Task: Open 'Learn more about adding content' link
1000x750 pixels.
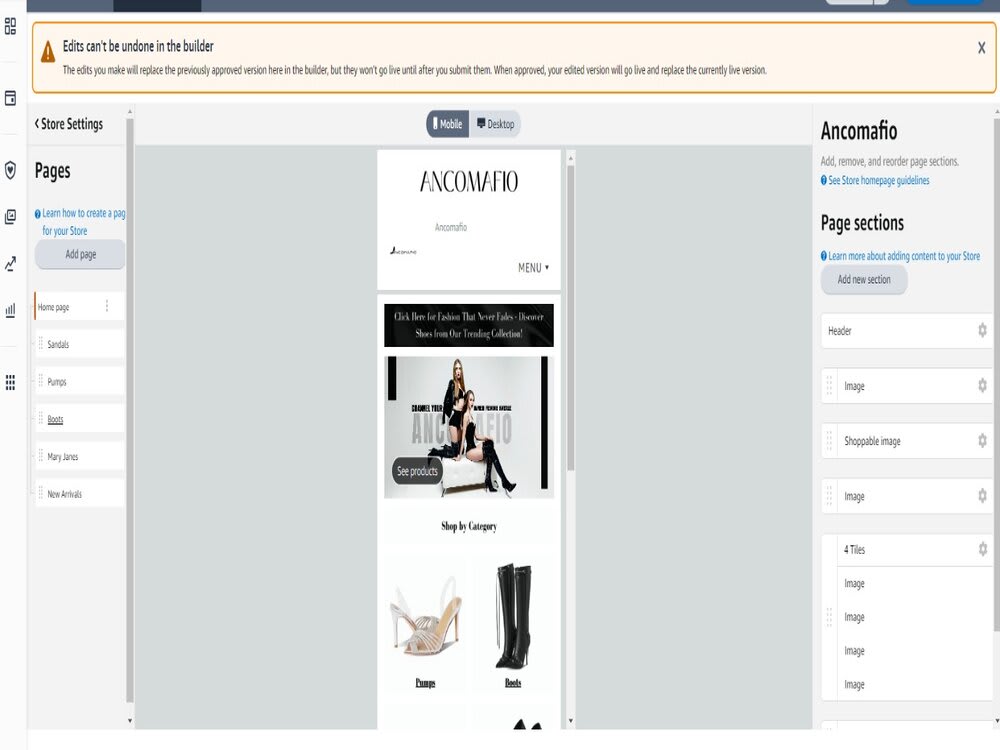Action: [901, 256]
